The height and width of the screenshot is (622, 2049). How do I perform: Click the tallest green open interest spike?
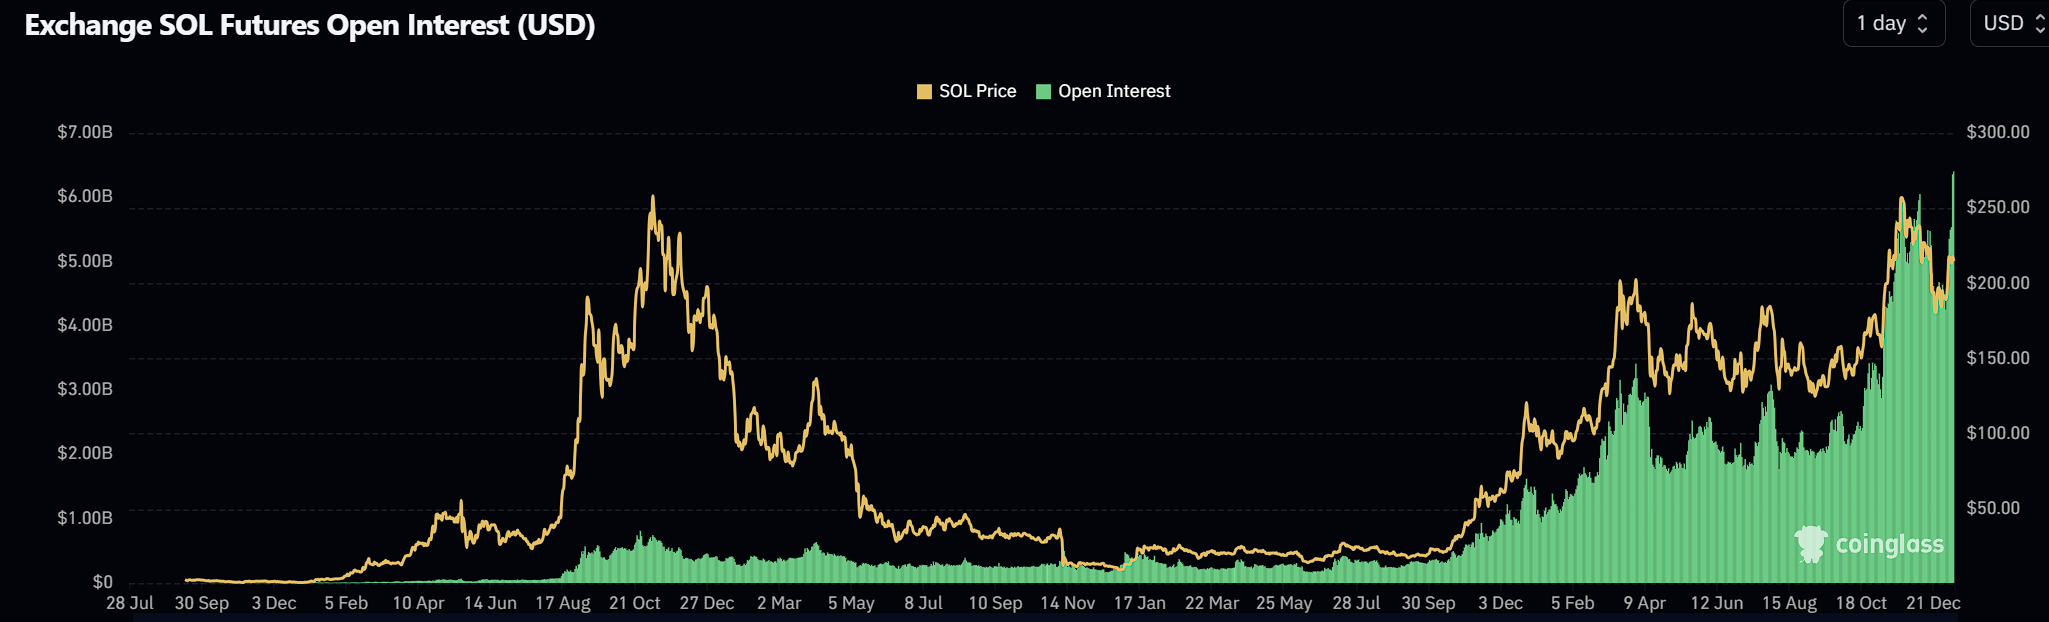pyautogui.click(x=1953, y=174)
